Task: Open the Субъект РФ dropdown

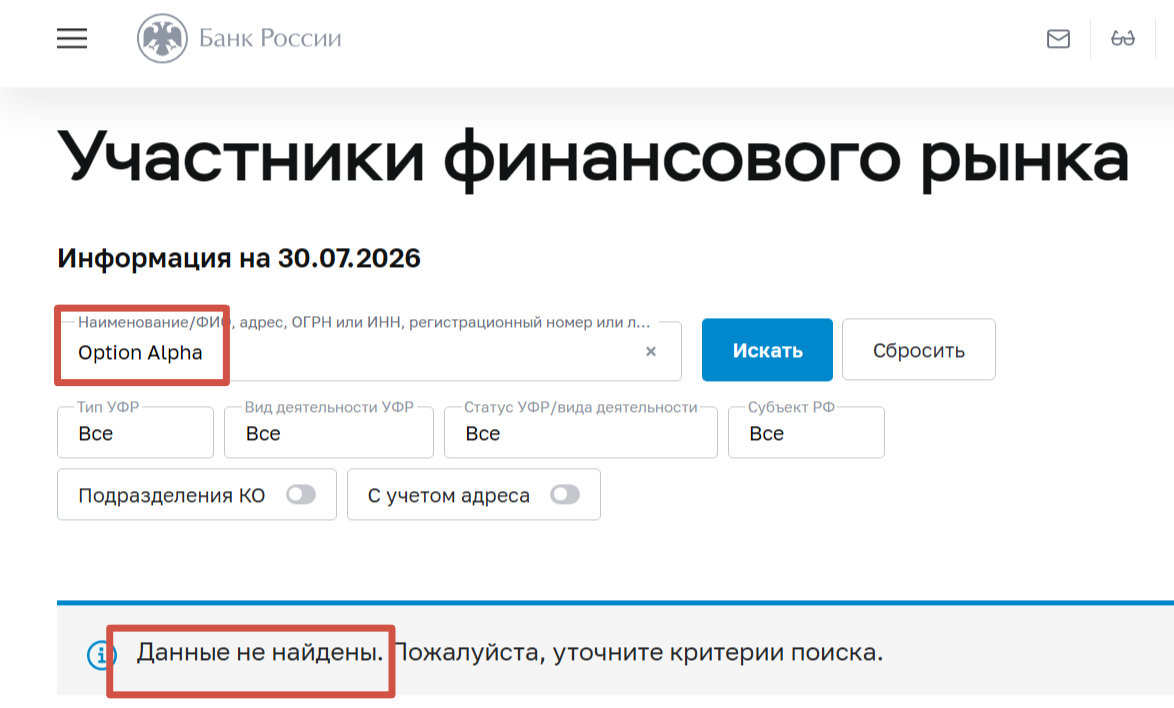Action: click(x=806, y=432)
